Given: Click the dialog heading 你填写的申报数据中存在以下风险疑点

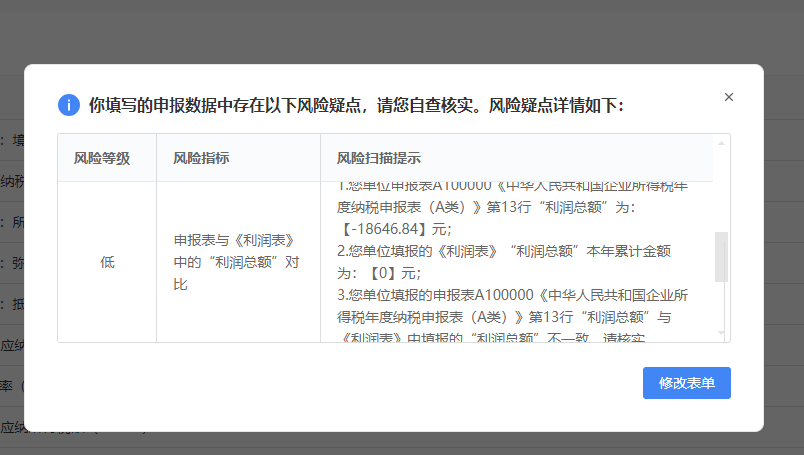Looking at the screenshot, I should point(357,105).
